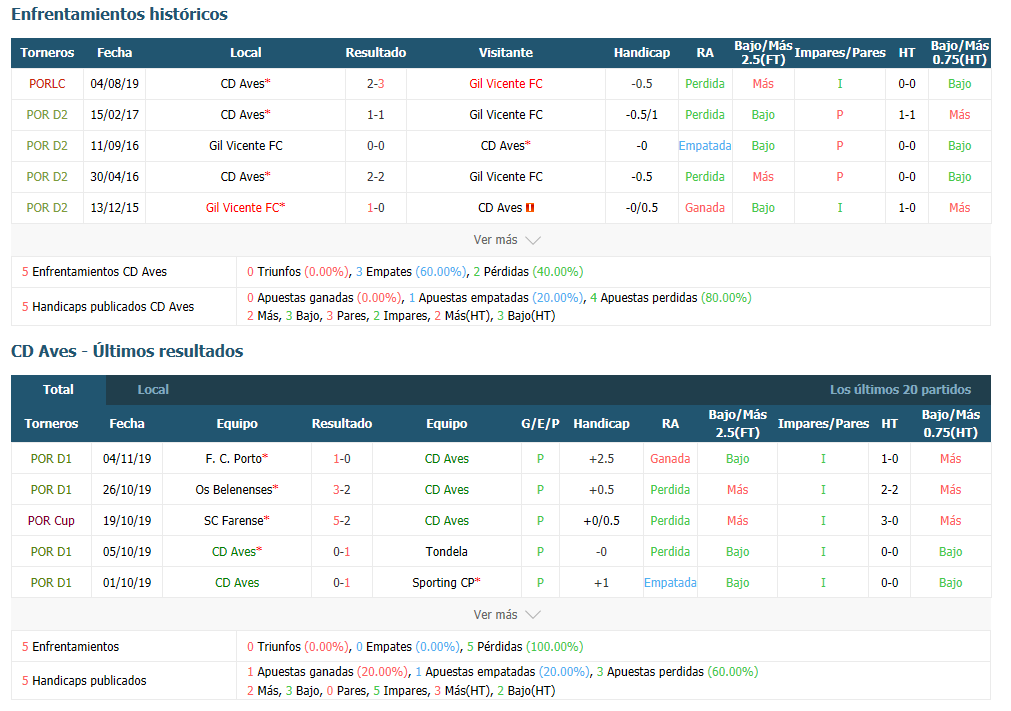Image resolution: width=1011 pixels, height=711 pixels.
Task: Expand 'Ver más' under Enfrentamientos históricos
Action: tap(507, 240)
